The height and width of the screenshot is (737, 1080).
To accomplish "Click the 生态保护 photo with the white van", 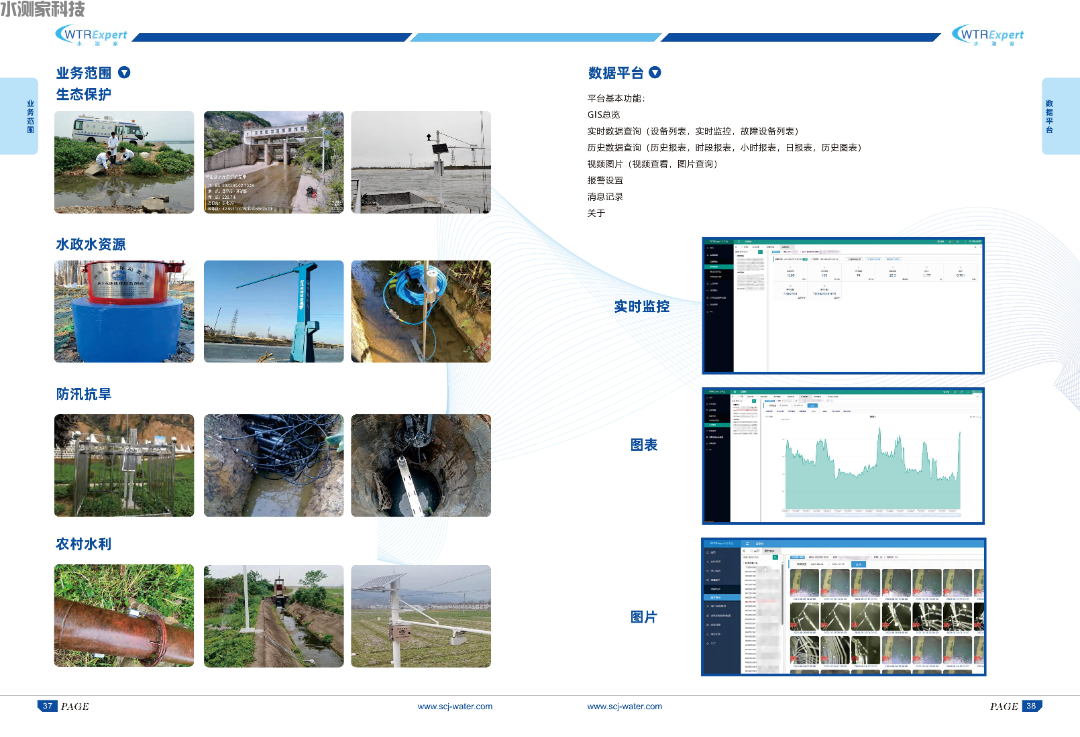I will pos(124,162).
